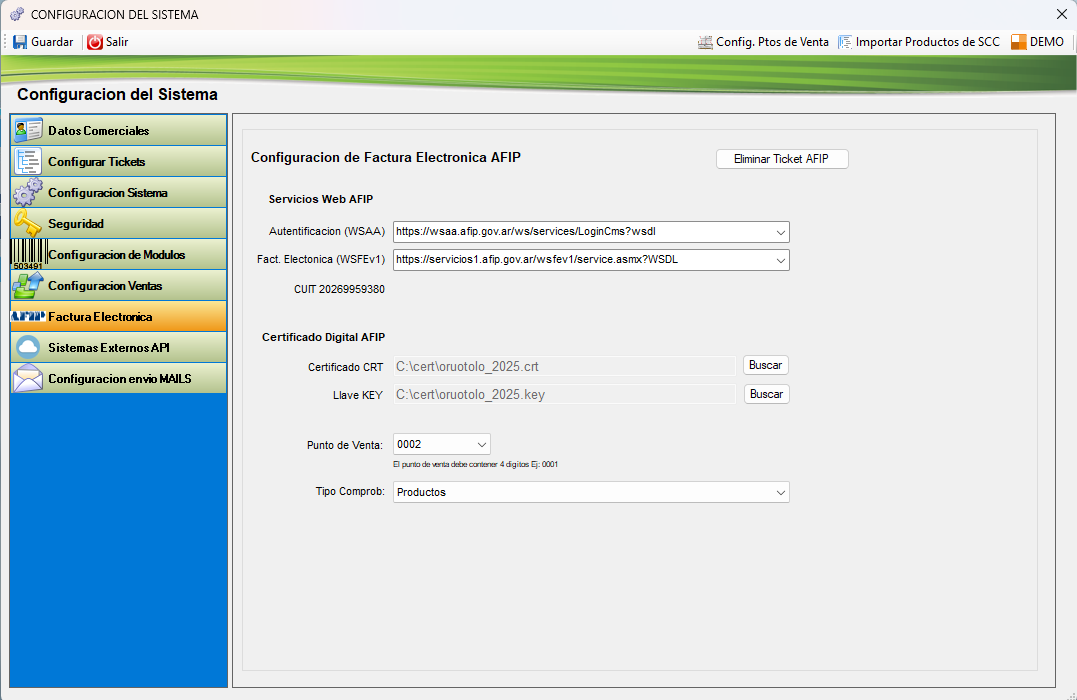Select Configurar Tickets in sidebar
Image resolution: width=1077 pixels, height=700 pixels.
pyautogui.click(x=96, y=162)
